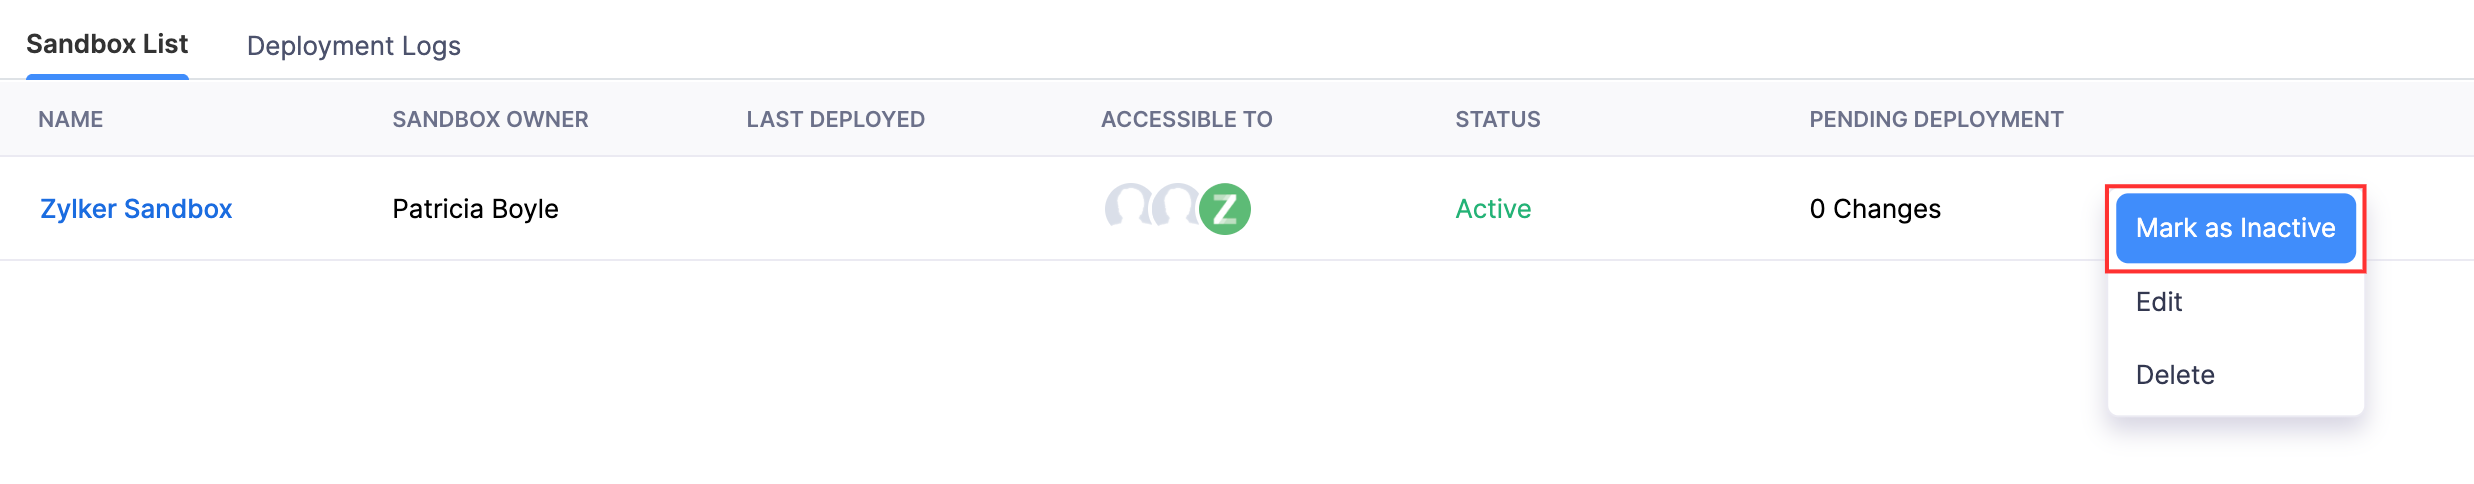
Task: Click the Active status text
Action: click(x=1493, y=209)
